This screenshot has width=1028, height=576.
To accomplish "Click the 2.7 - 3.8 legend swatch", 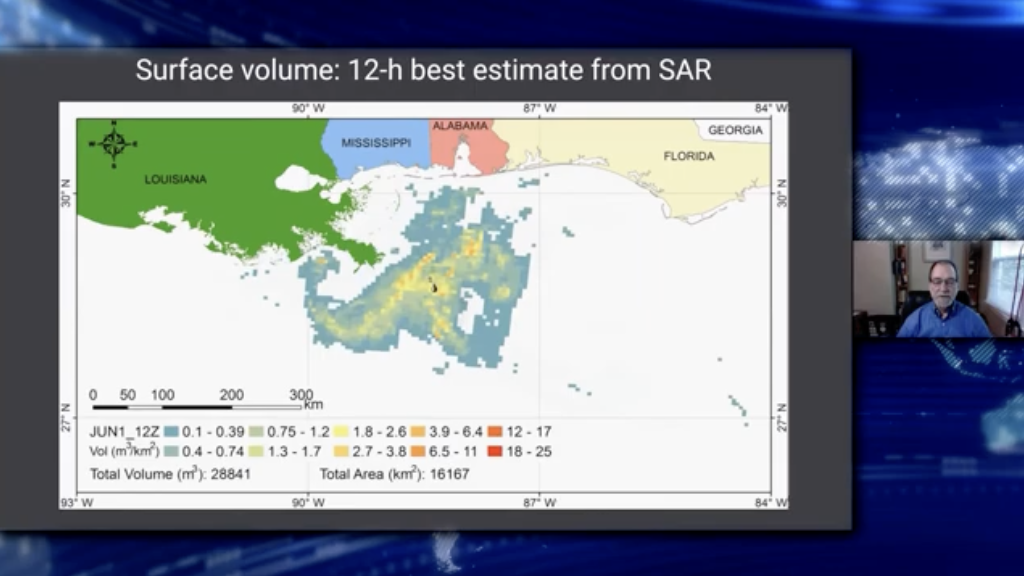I will pos(339,452).
